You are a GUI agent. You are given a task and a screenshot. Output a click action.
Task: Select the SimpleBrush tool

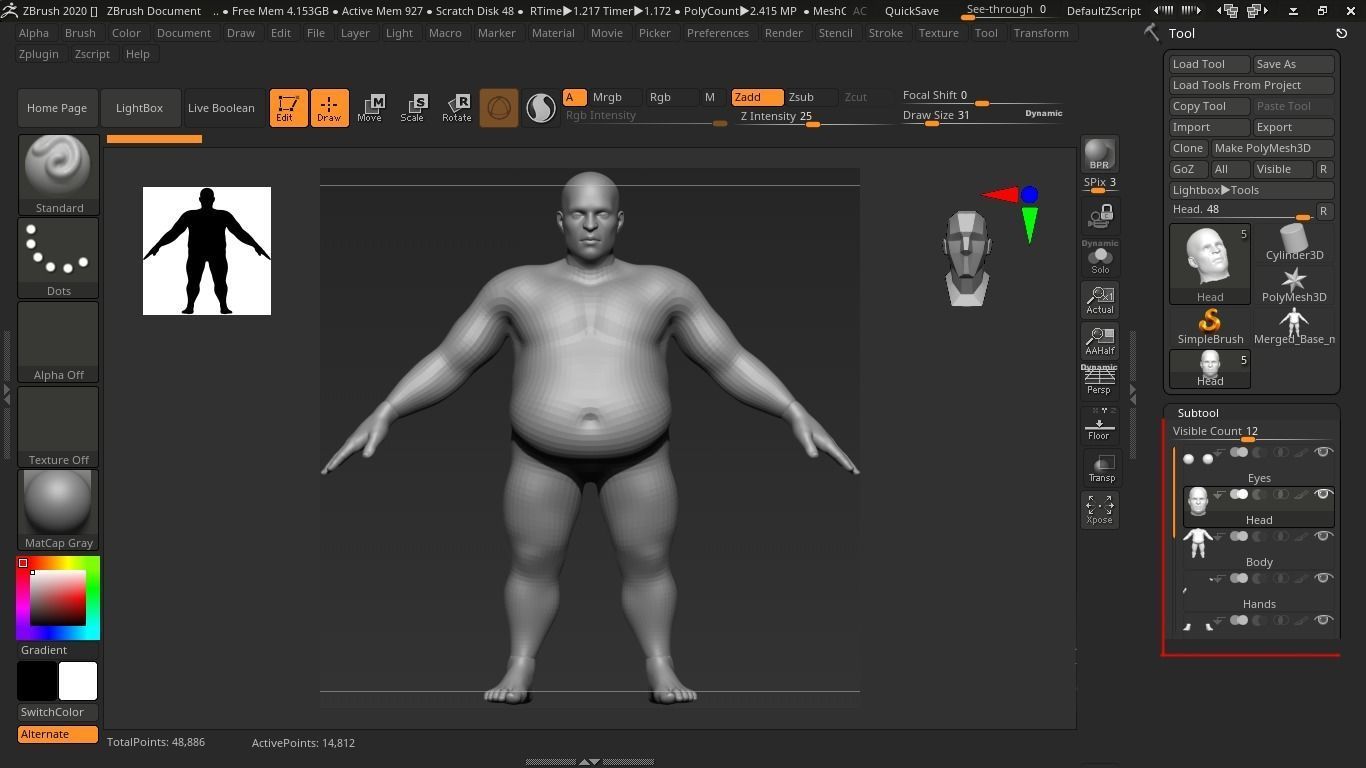[1210, 326]
